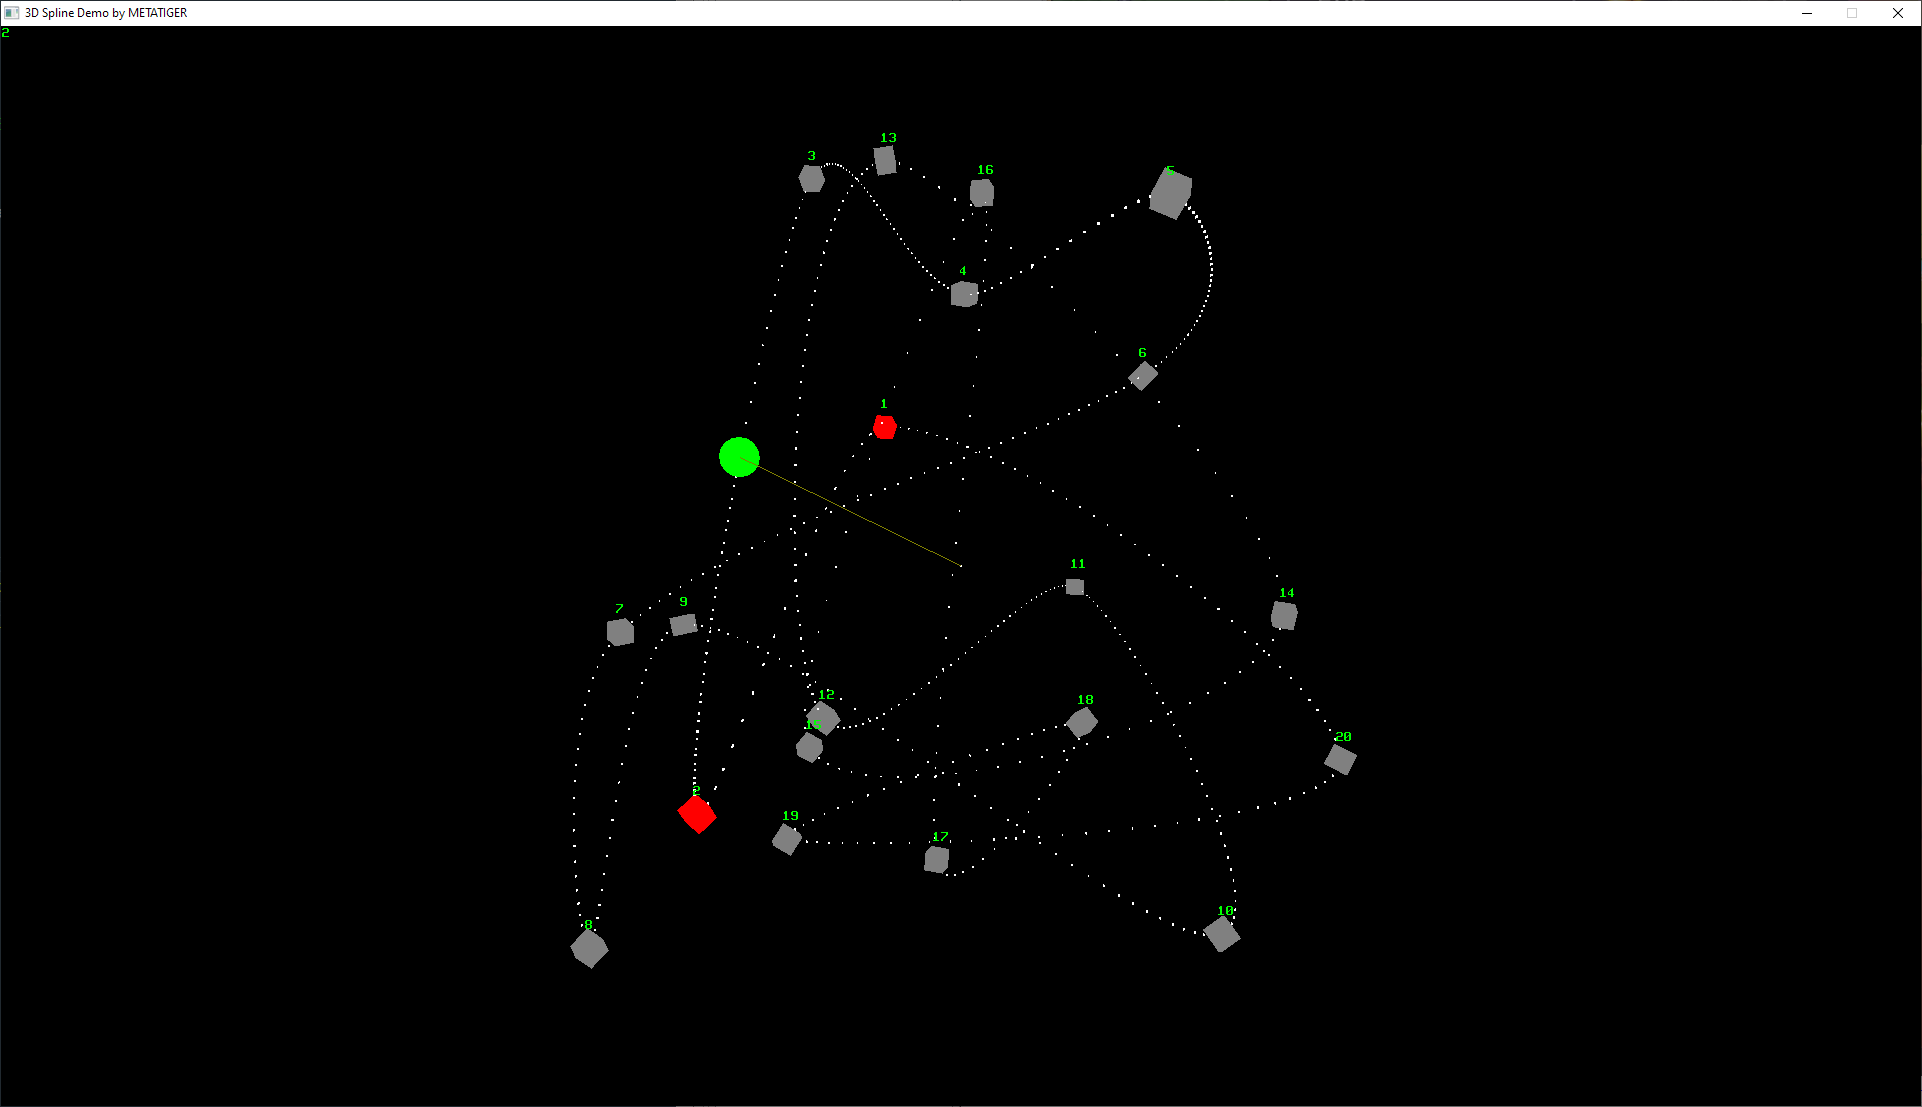The width and height of the screenshot is (1922, 1107).
Task: Select the gray cube labeled 8
Action: click(x=589, y=948)
